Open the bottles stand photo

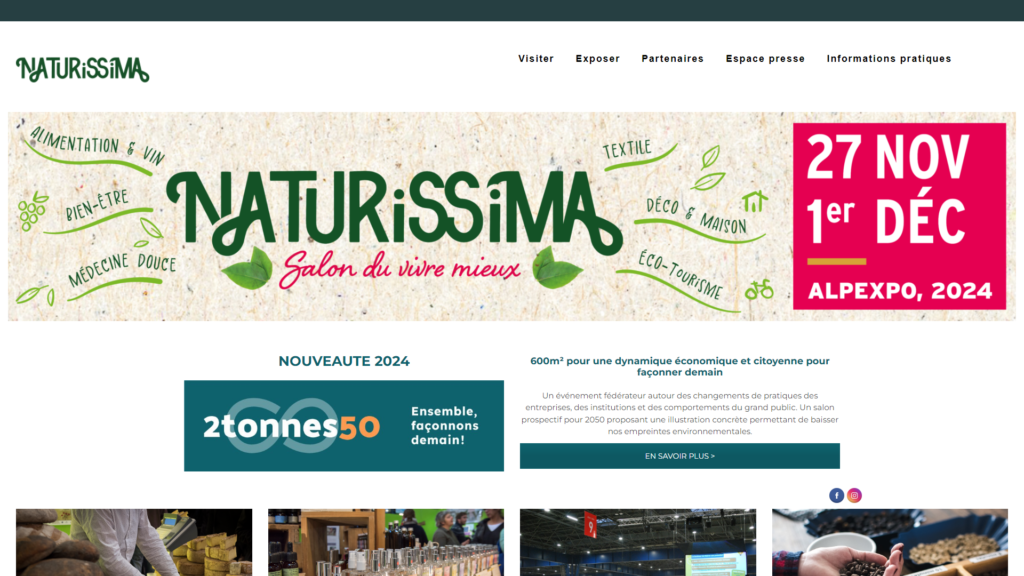point(386,542)
